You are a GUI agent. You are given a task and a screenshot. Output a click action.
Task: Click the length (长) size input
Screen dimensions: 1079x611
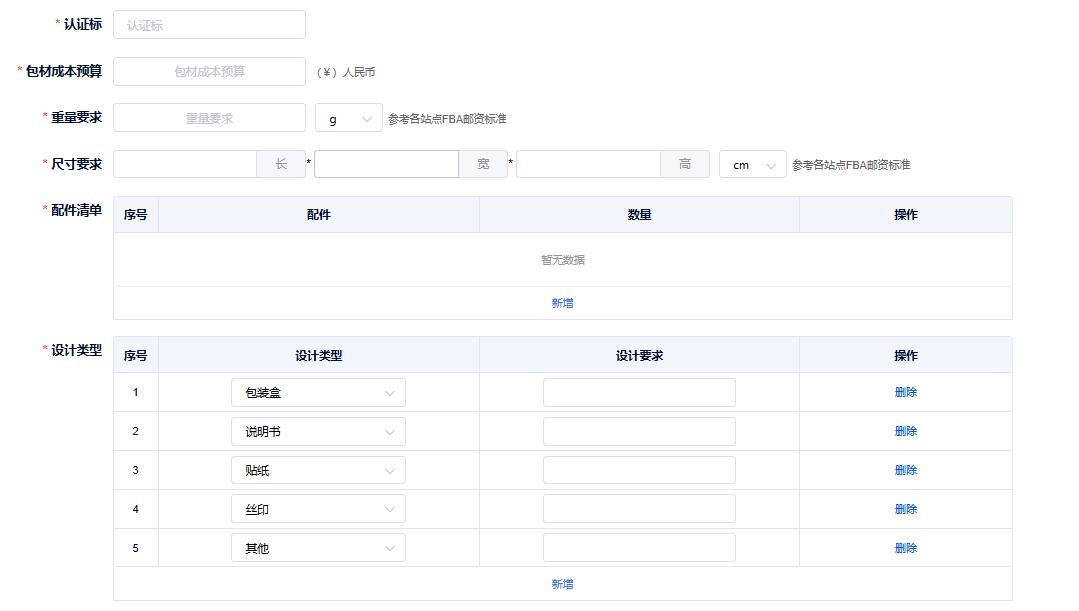[x=186, y=164]
